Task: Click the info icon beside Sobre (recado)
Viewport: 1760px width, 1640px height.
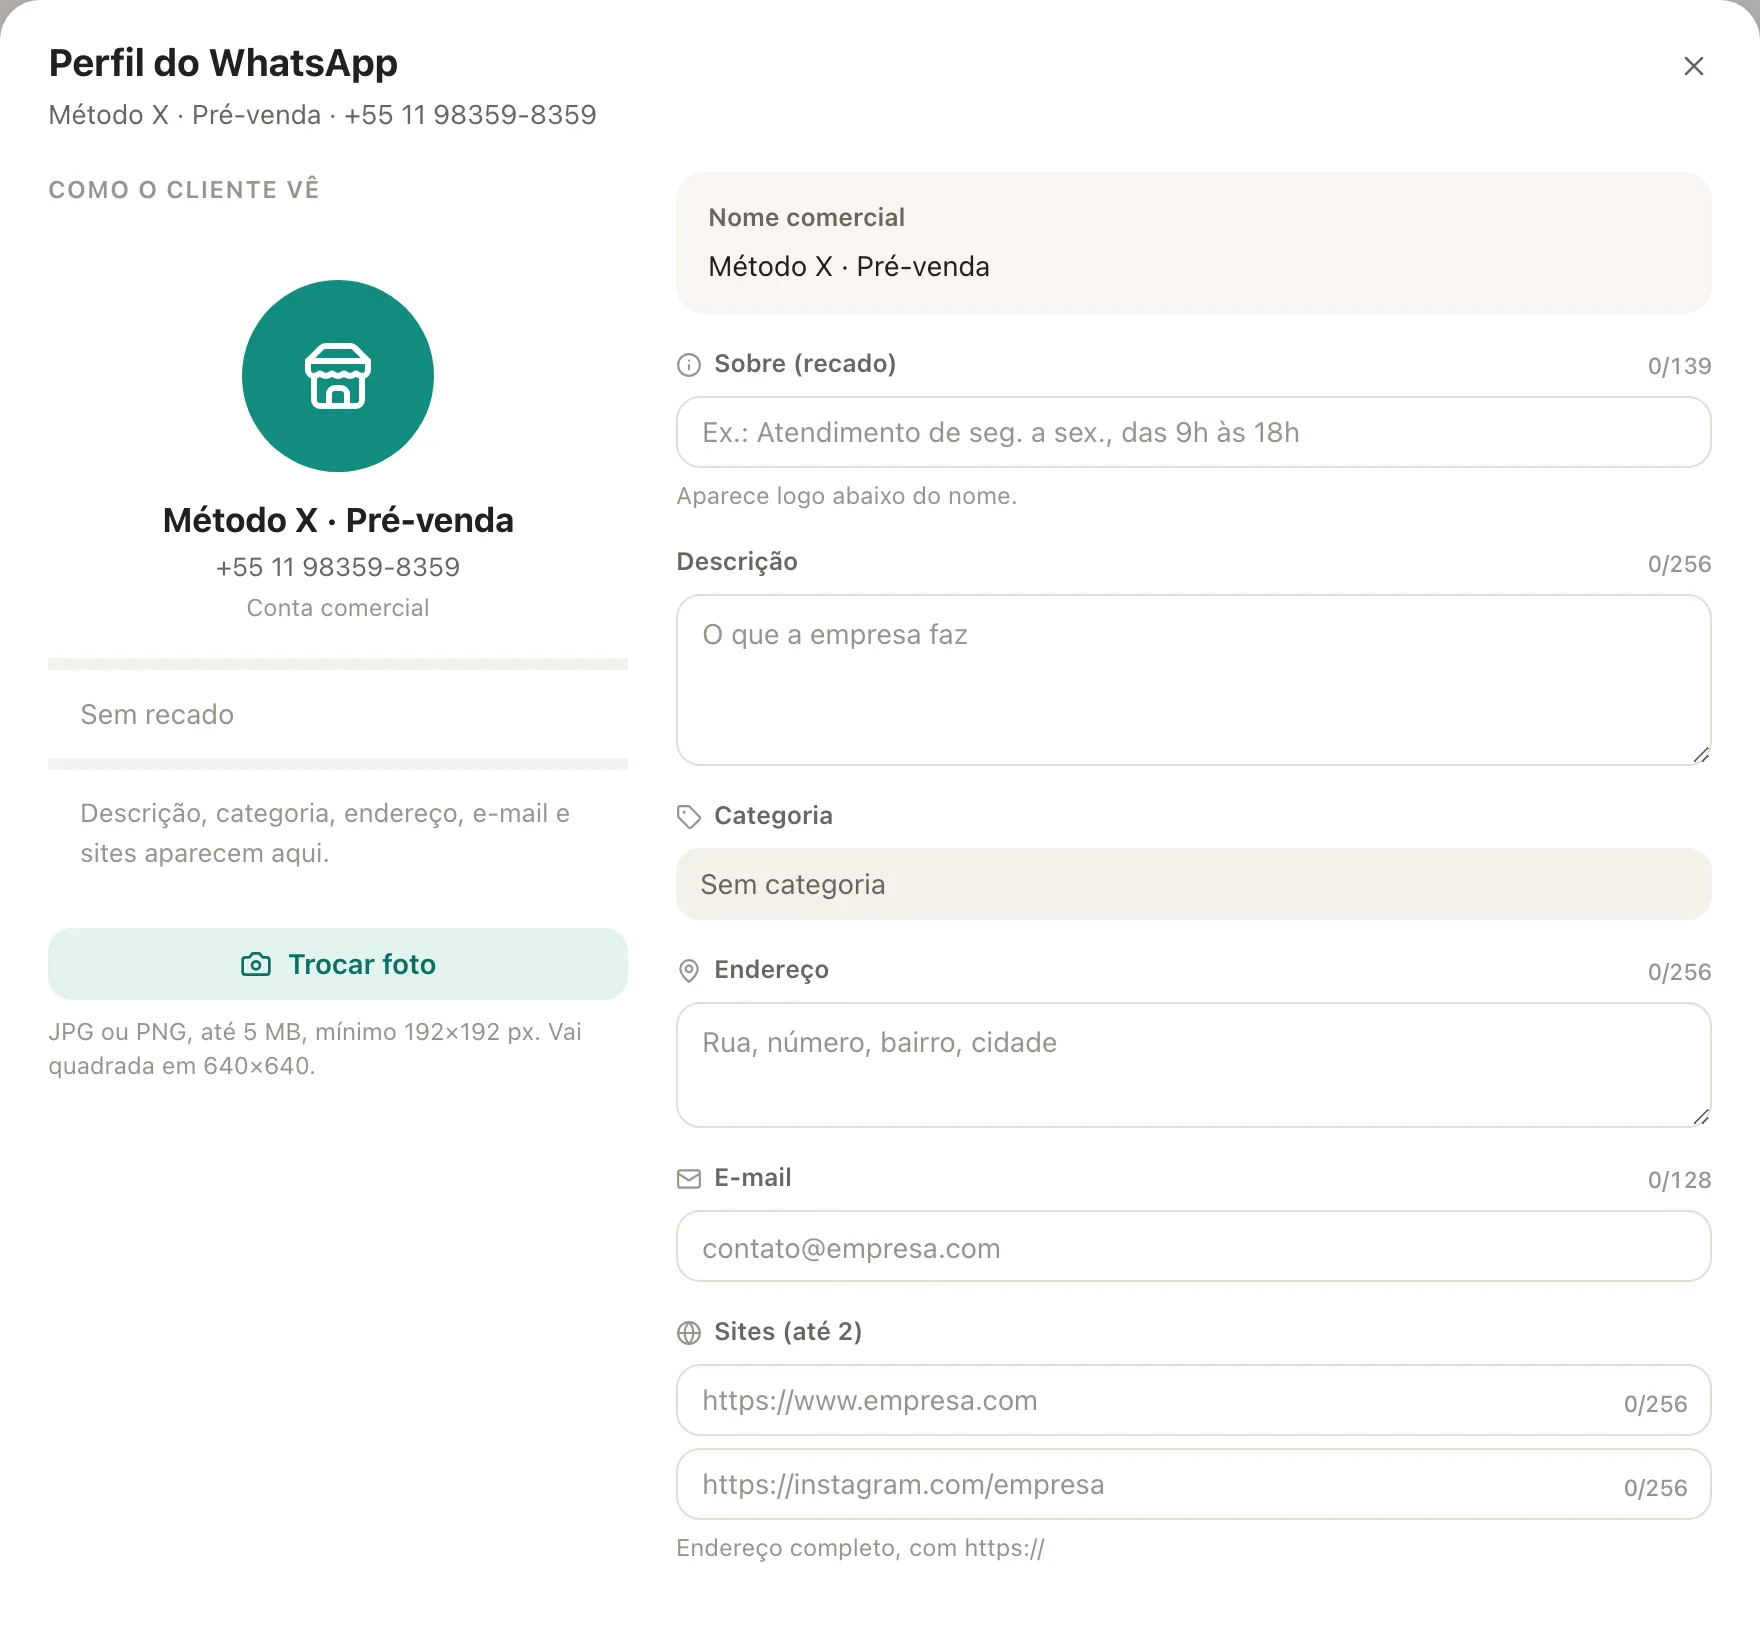Action: click(x=689, y=365)
